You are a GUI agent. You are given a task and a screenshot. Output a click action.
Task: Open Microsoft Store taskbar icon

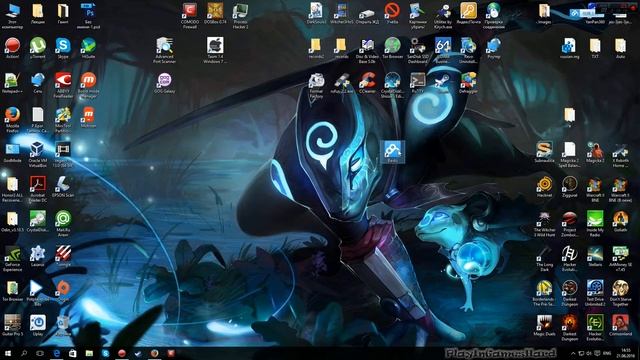(x=73, y=353)
